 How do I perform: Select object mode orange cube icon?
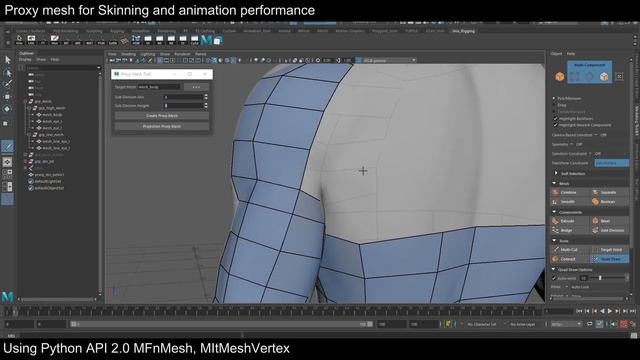[x=560, y=76]
